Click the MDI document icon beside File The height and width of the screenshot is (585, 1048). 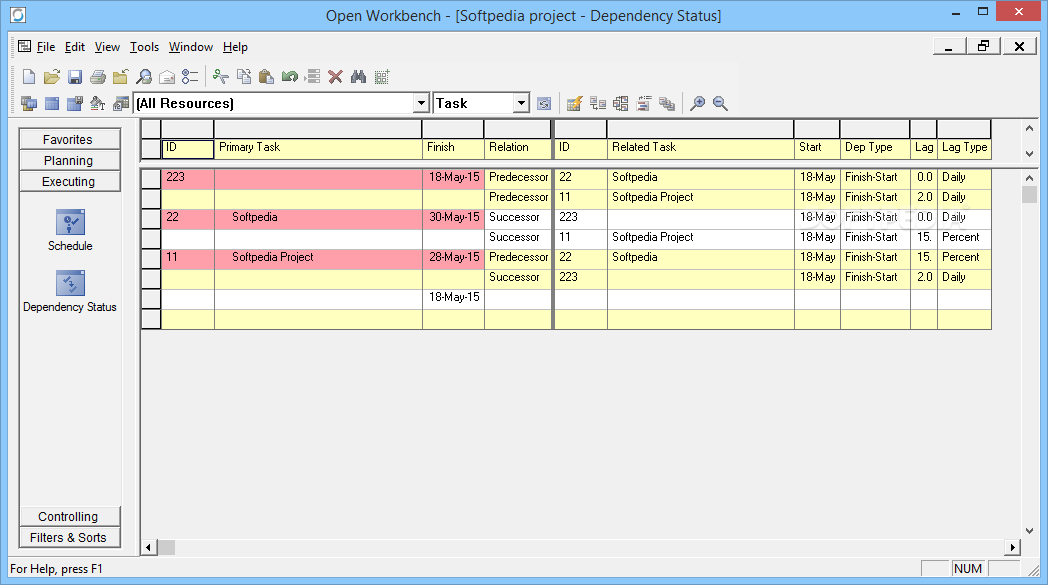(25, 46)
